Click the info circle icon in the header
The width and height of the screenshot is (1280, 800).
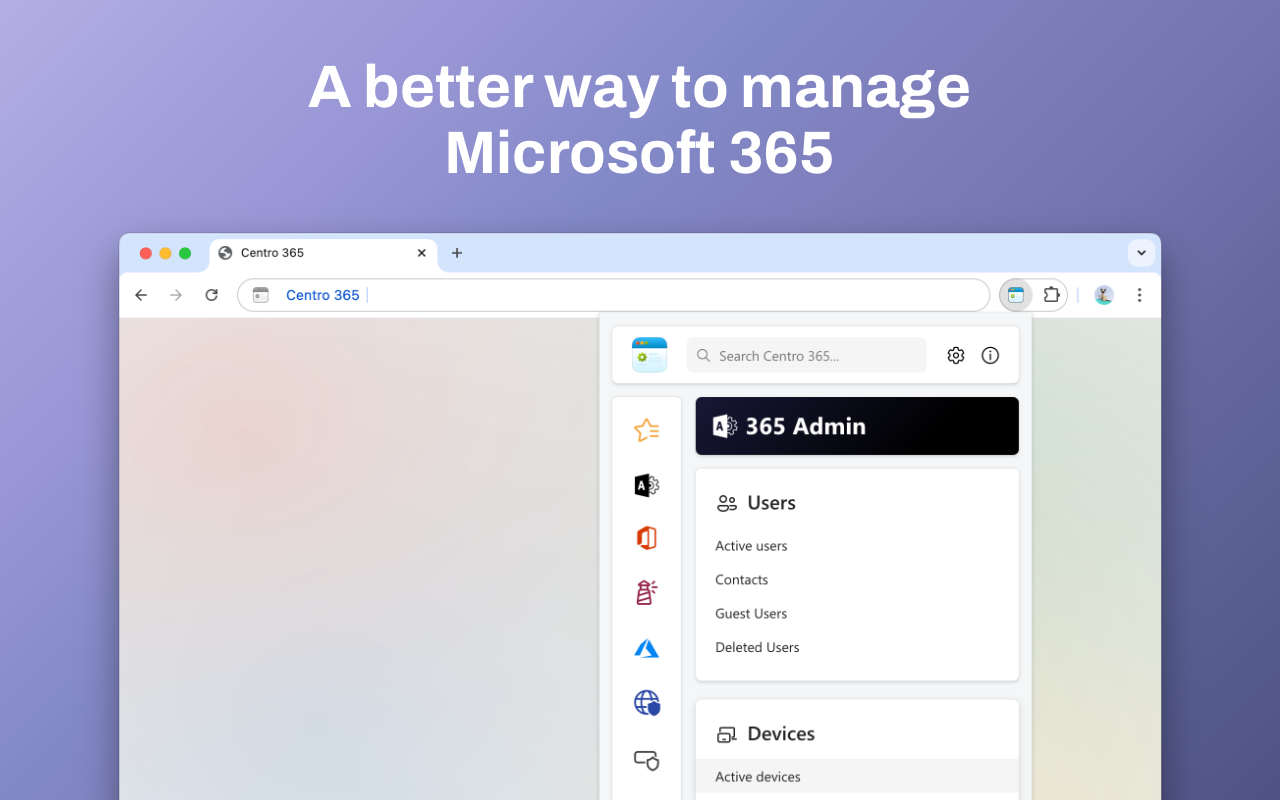[x=990, y=355]
